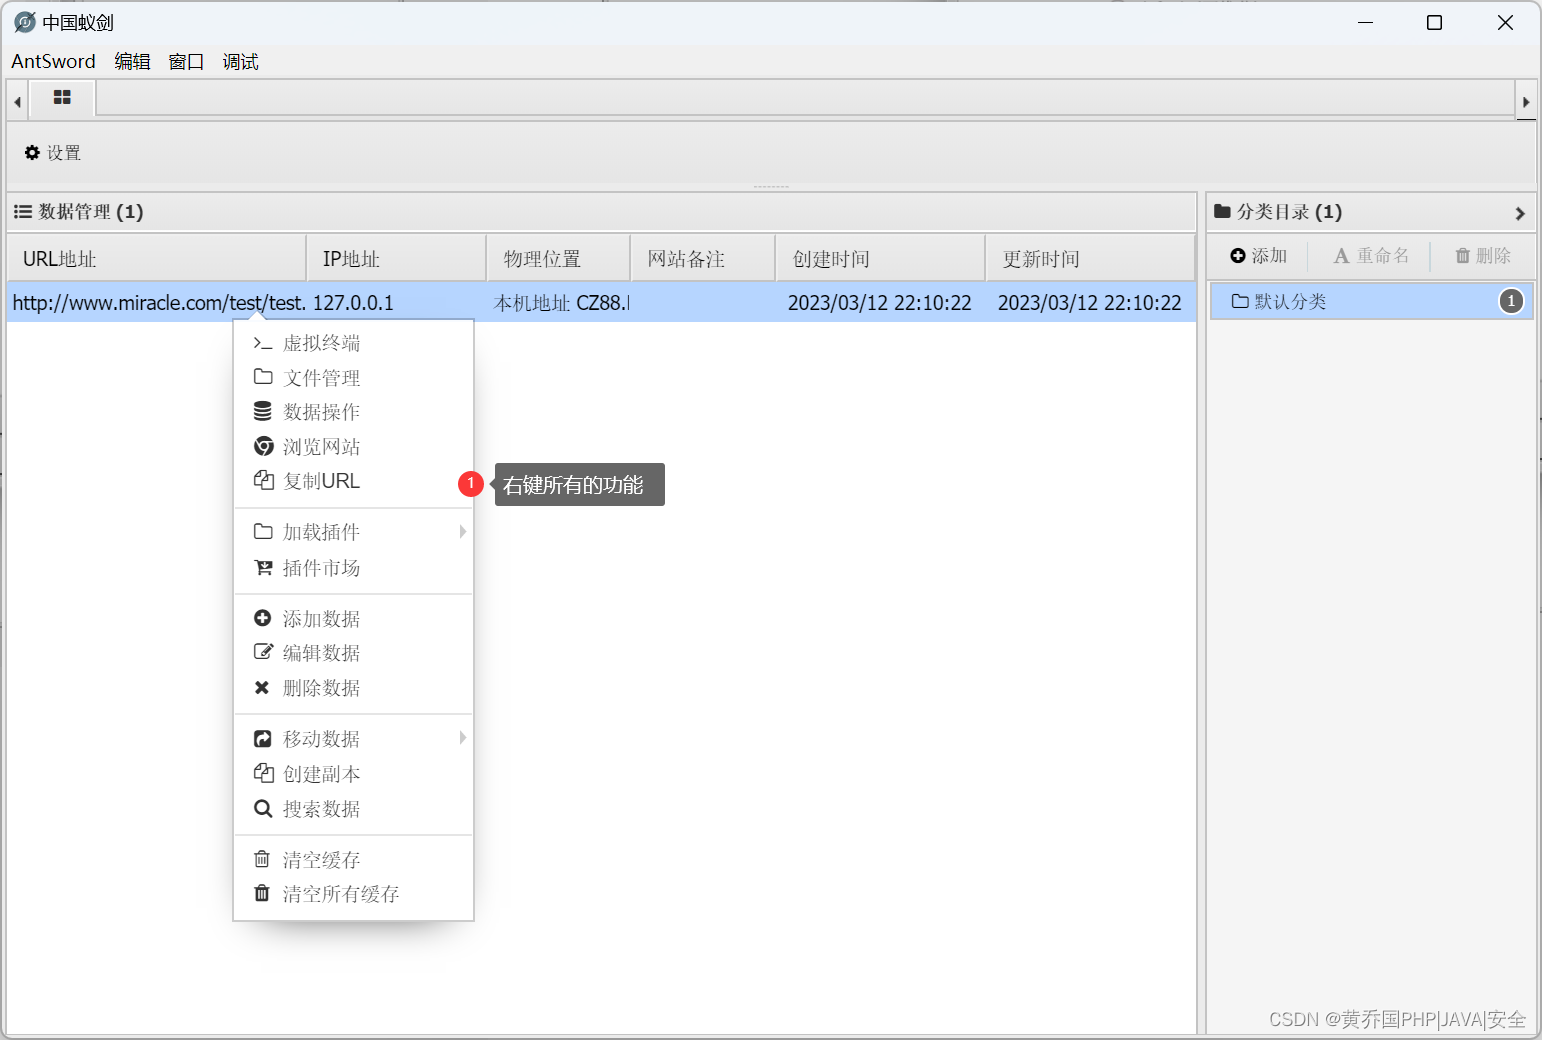Screen dimensions: 1542x1040
Task: Expand the 移动数据 submenu arrow
Action: tap(463, 738)
